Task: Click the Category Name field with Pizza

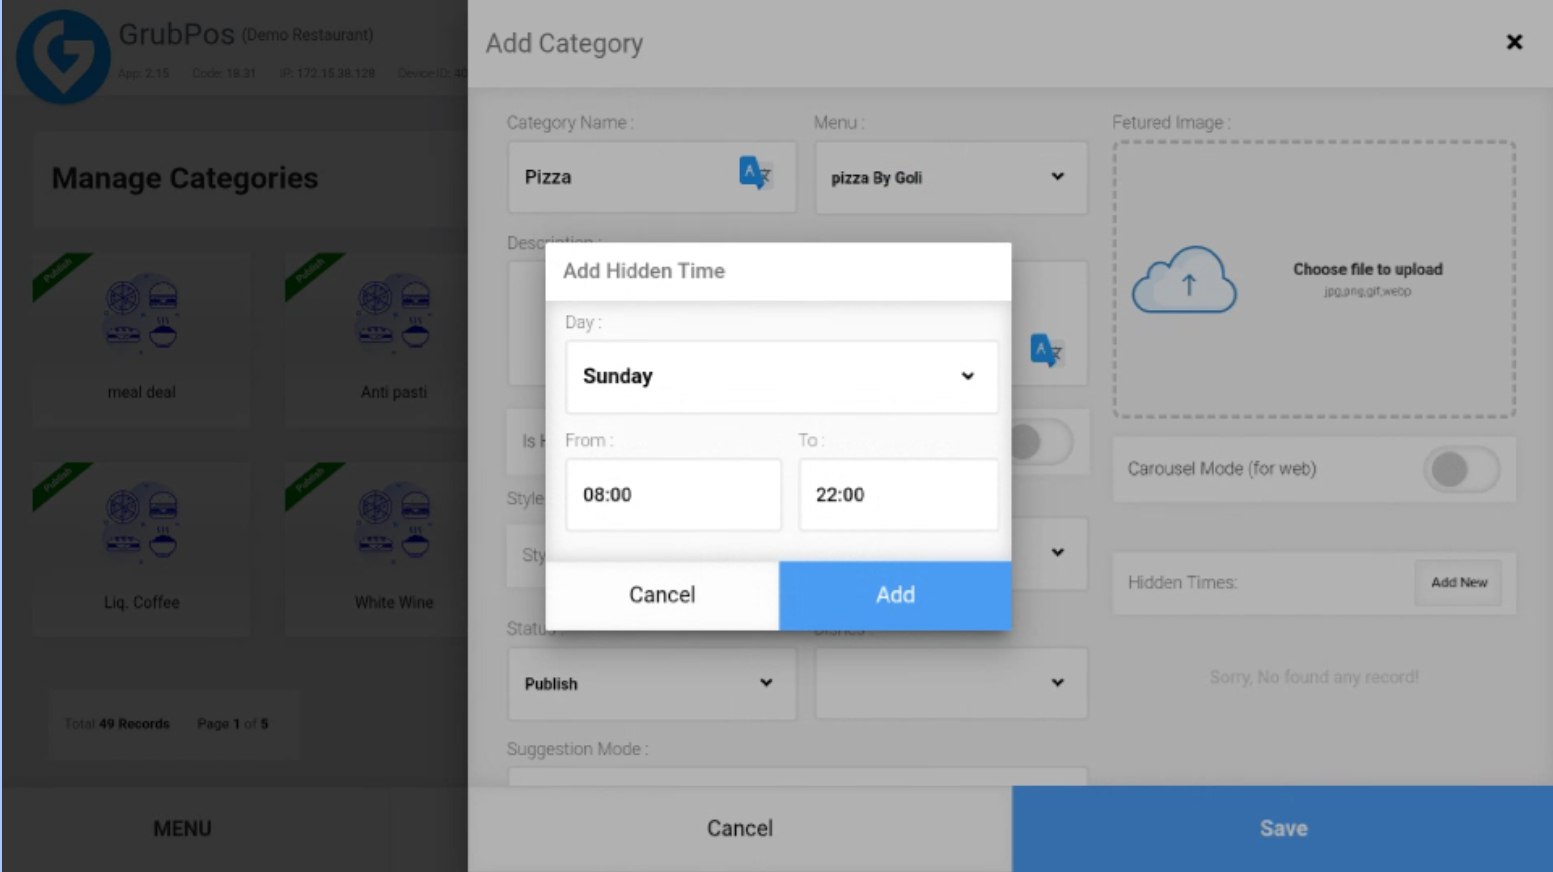Action: [x=652, y=177]
